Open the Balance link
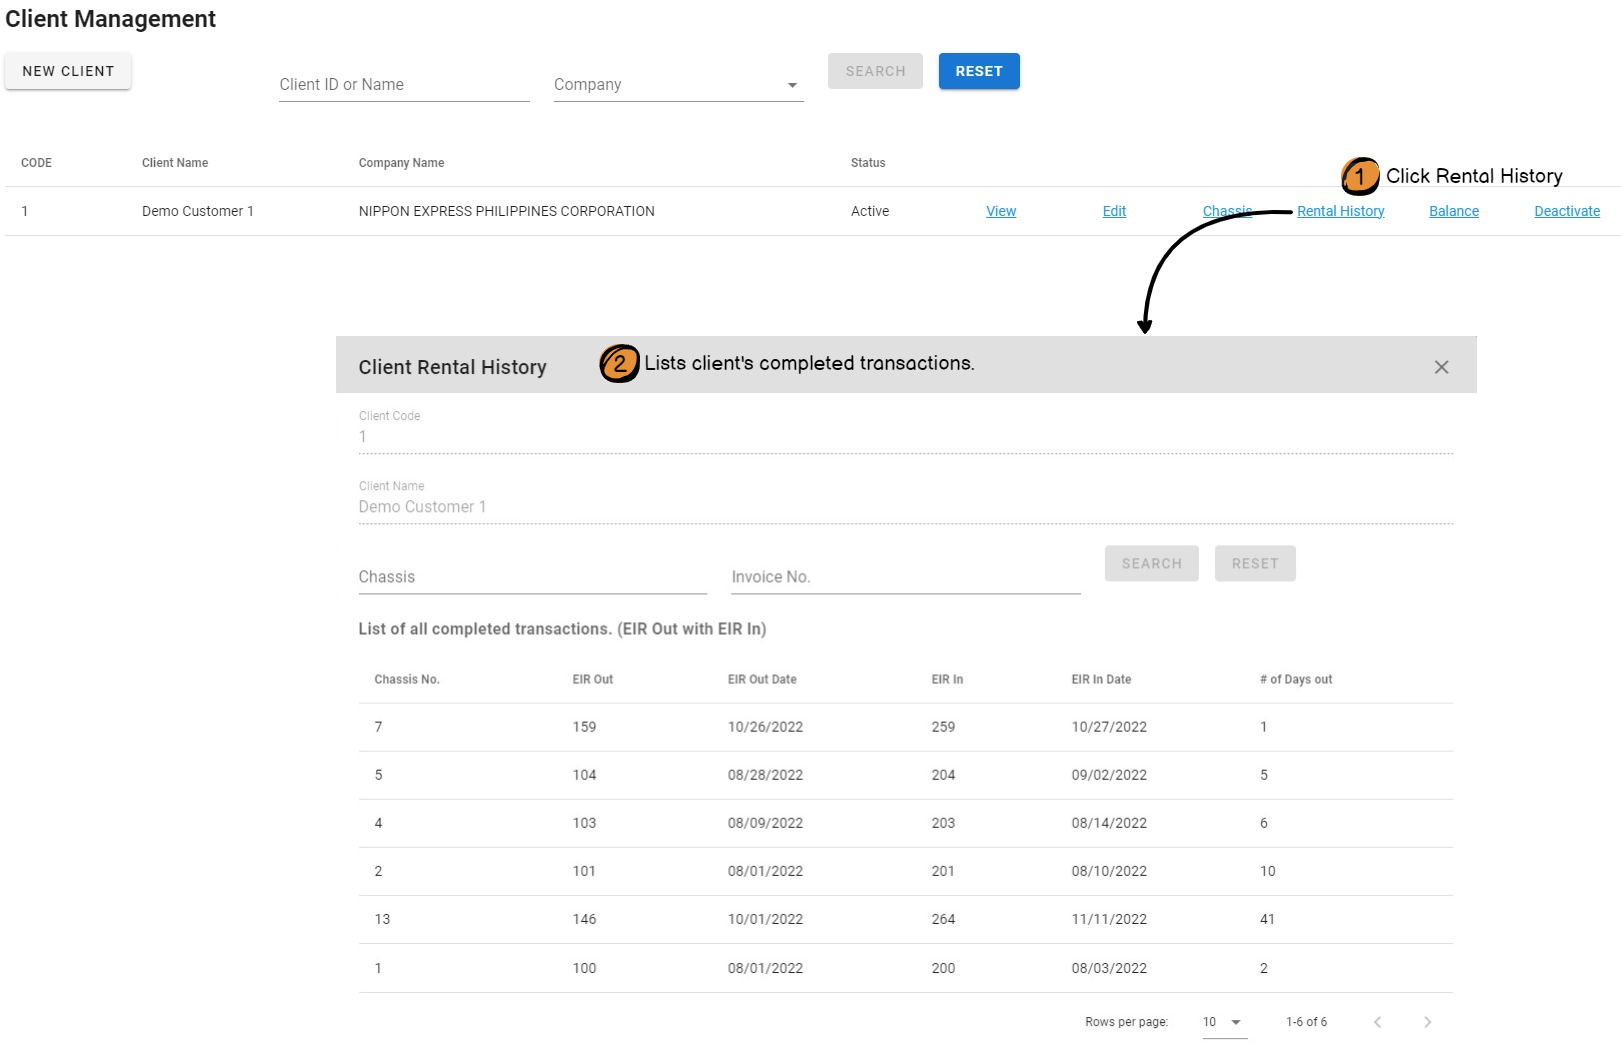 tap(1453, 211)
